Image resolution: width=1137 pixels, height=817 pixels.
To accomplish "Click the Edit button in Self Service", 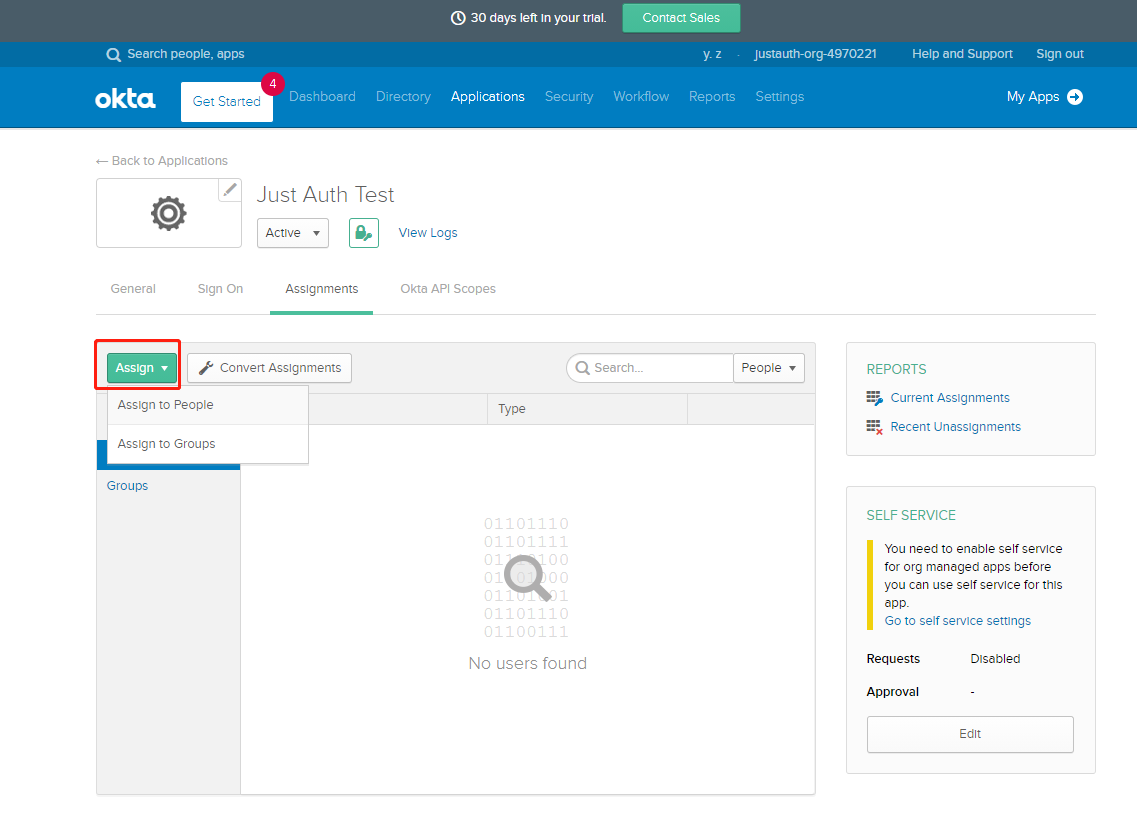I will (x=970, y=734).
